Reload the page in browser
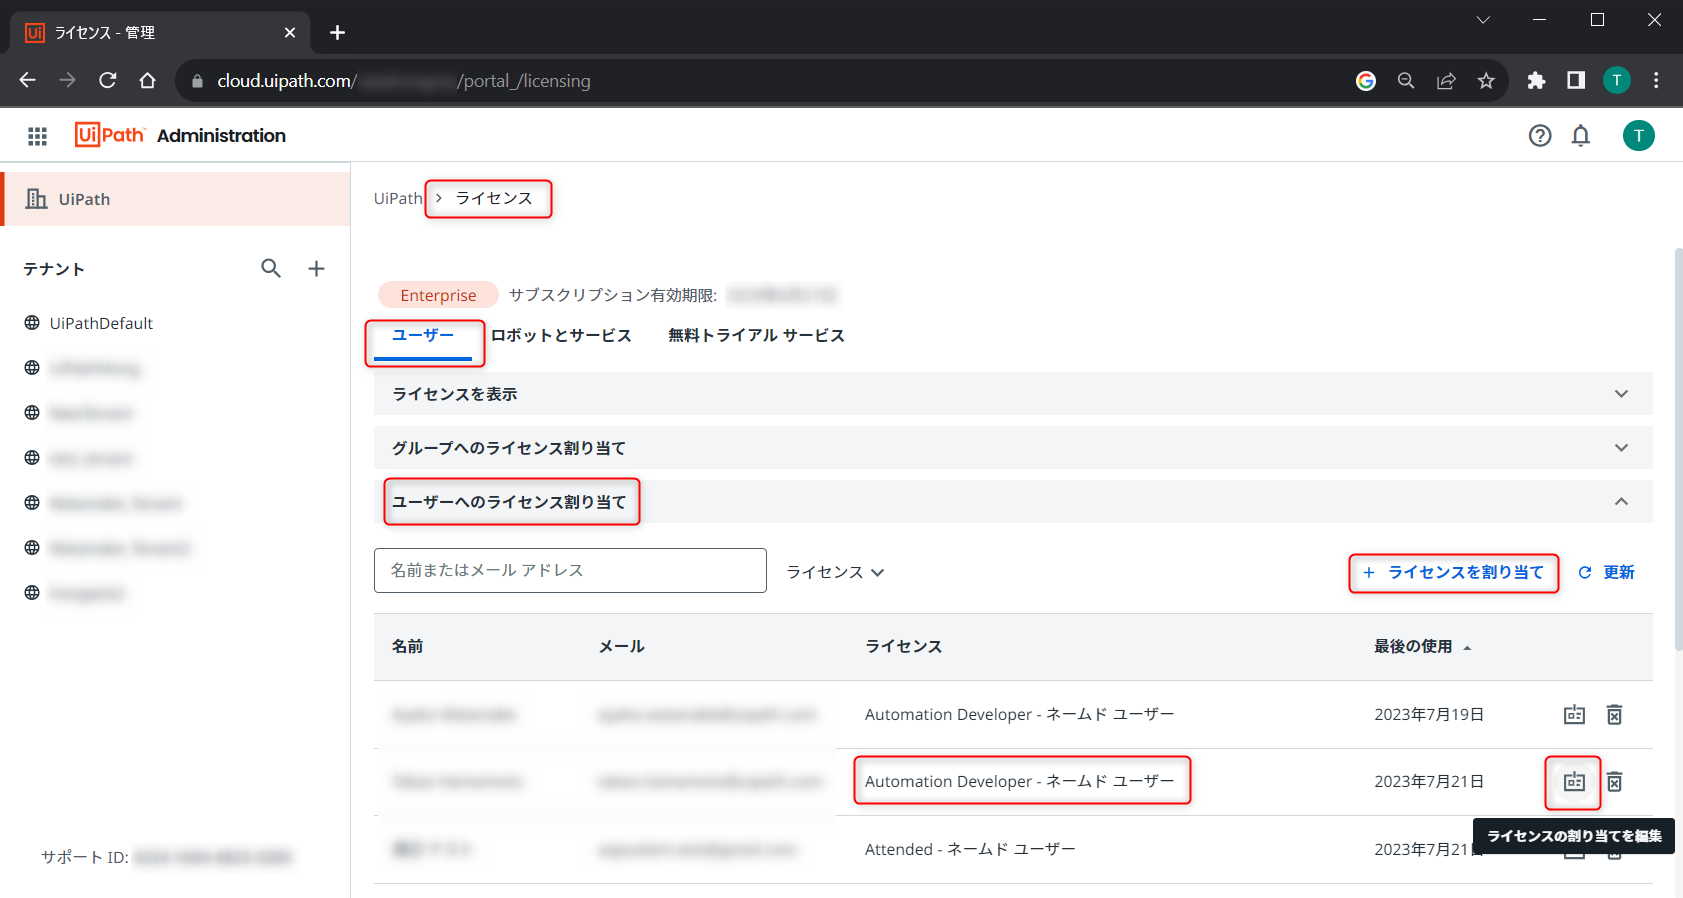 108,80
